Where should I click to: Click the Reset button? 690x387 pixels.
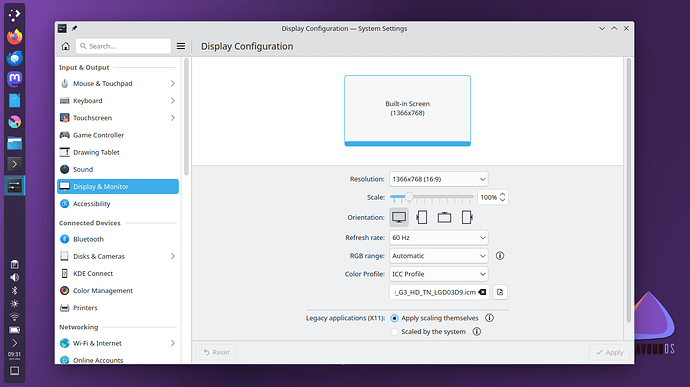(217, 352)
